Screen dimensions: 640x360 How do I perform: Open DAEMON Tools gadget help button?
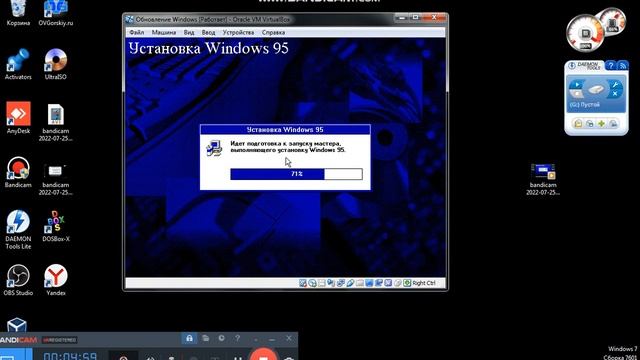pos(611,65)
